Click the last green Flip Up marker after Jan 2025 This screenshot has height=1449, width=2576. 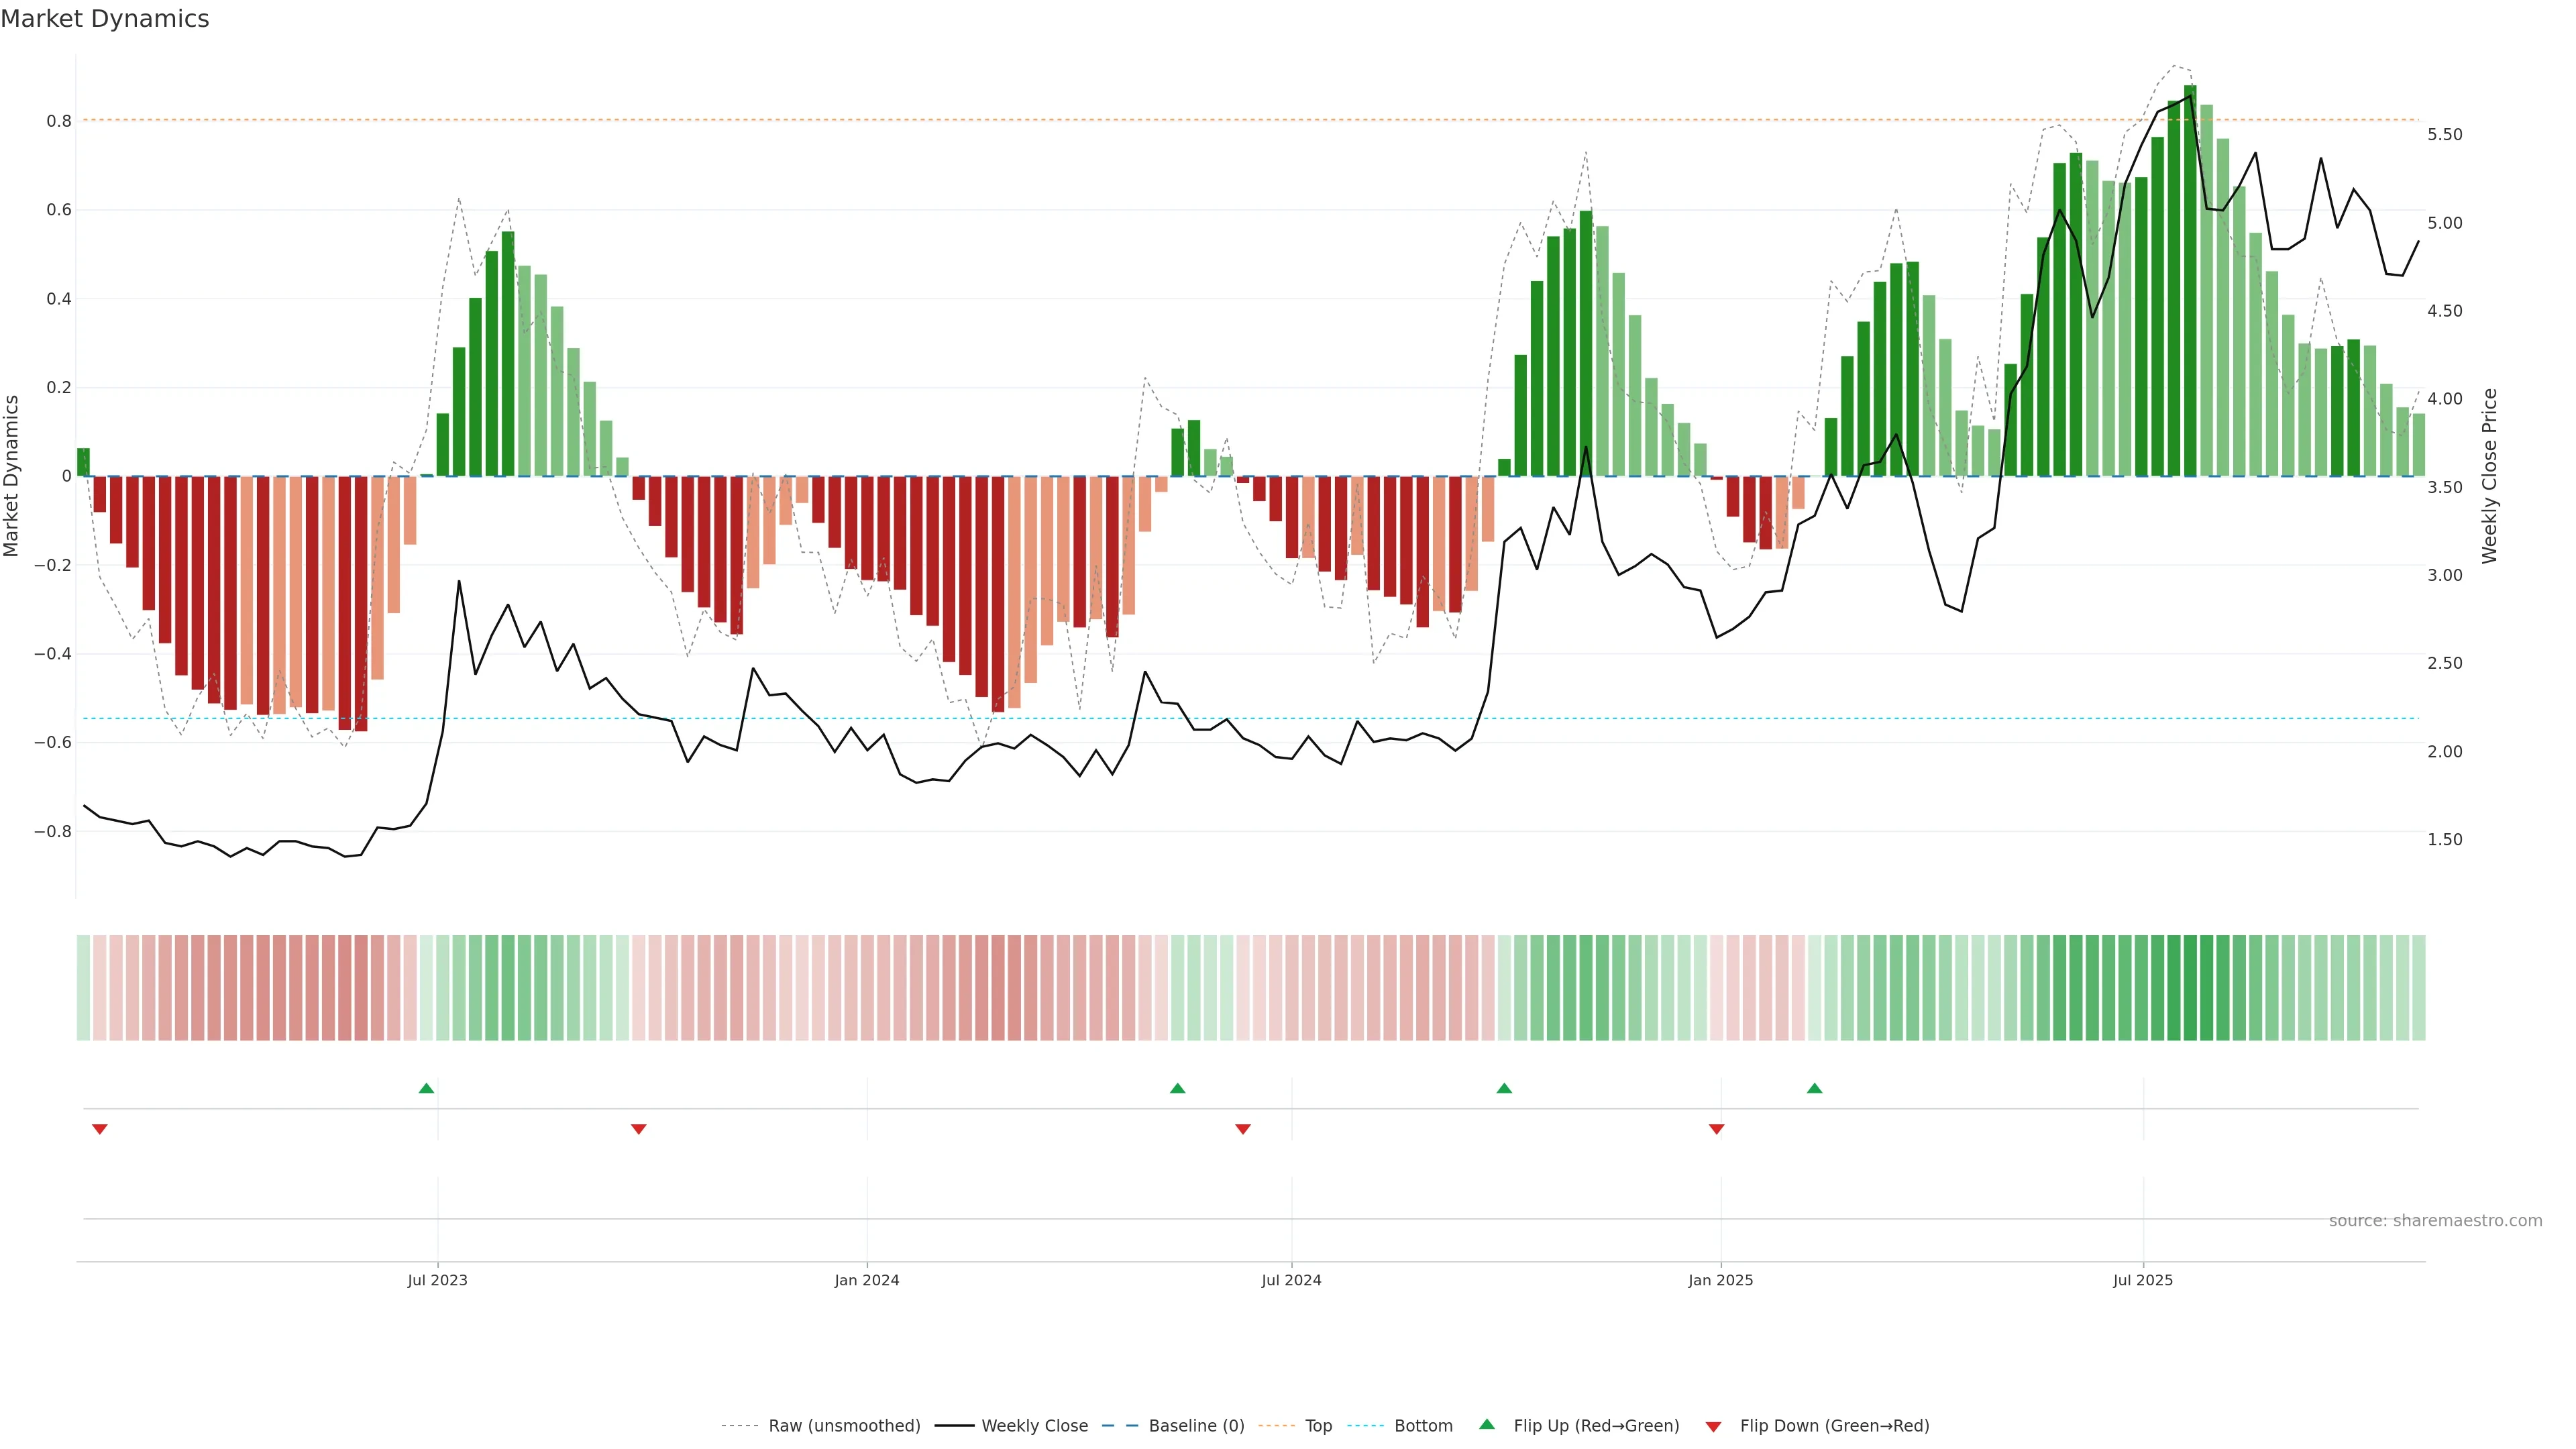[1814, 1088]
